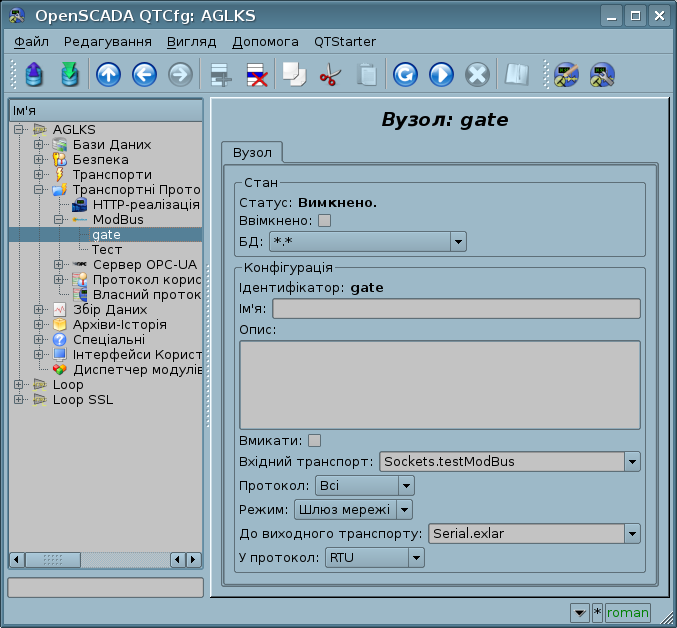Refresh the page with the circular arrow icon
The height and width of the screenshot is (628, 677).
[405, 75]
